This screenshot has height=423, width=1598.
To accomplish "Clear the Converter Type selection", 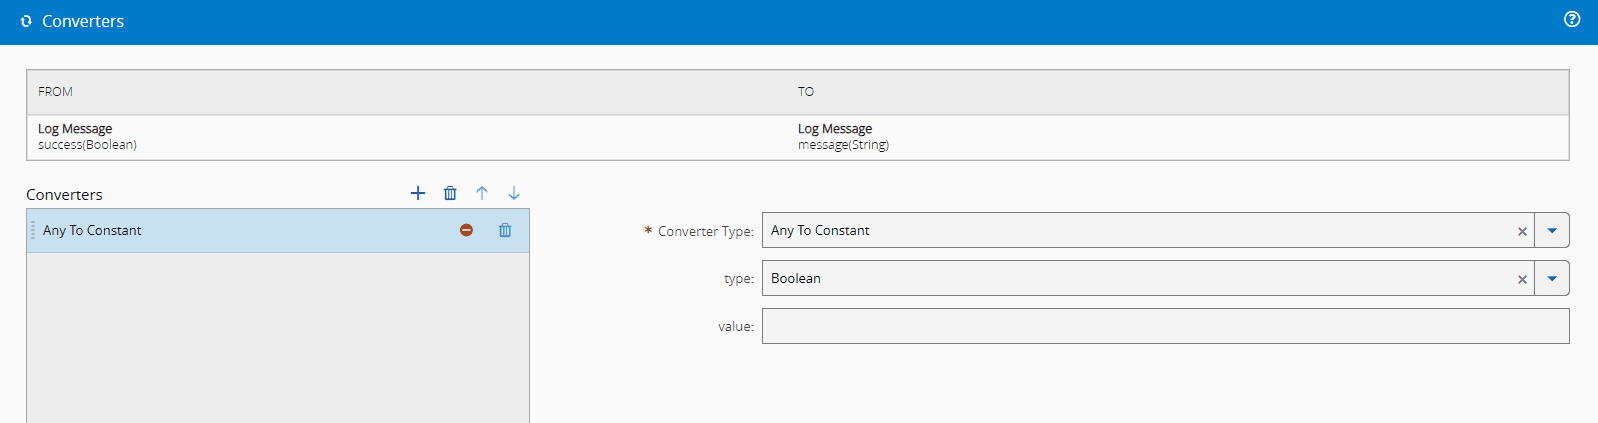I will pyautogui.click(x=1522, y=231).
